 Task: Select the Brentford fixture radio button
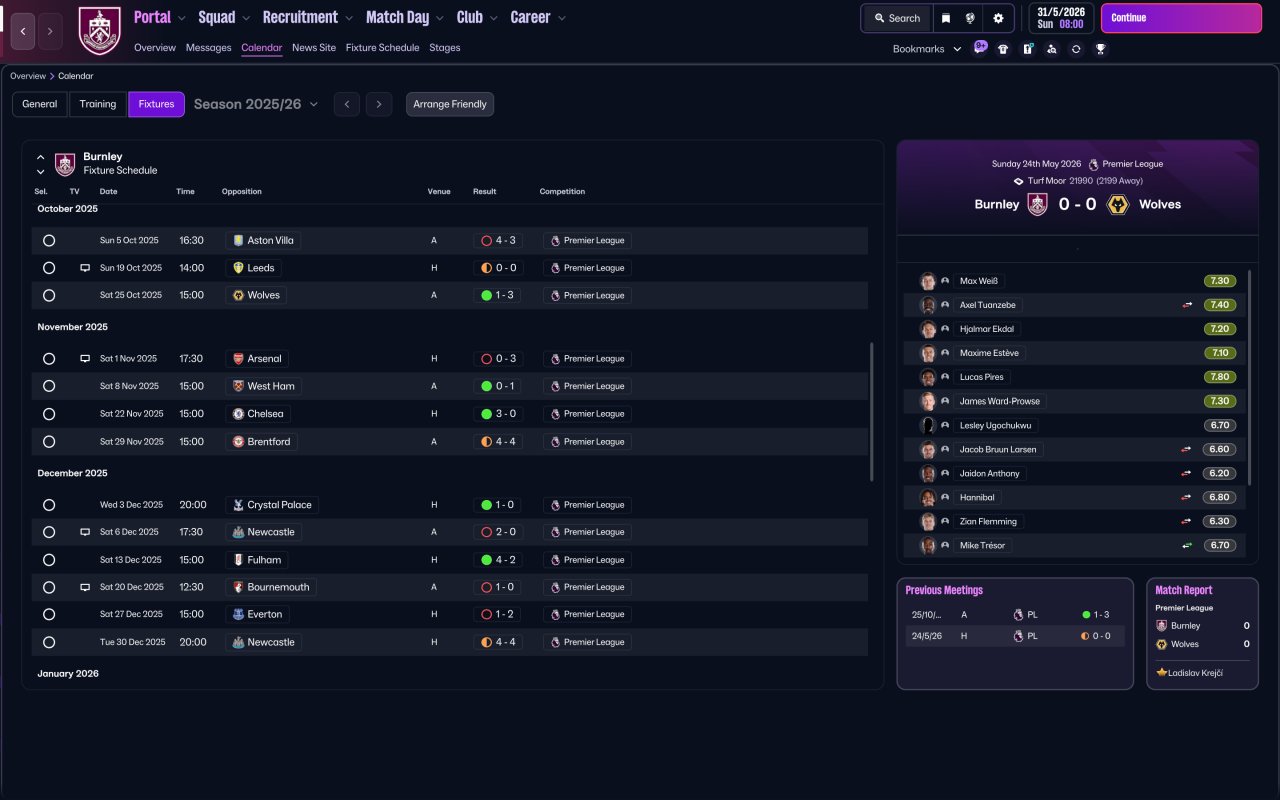click(49, 442)
